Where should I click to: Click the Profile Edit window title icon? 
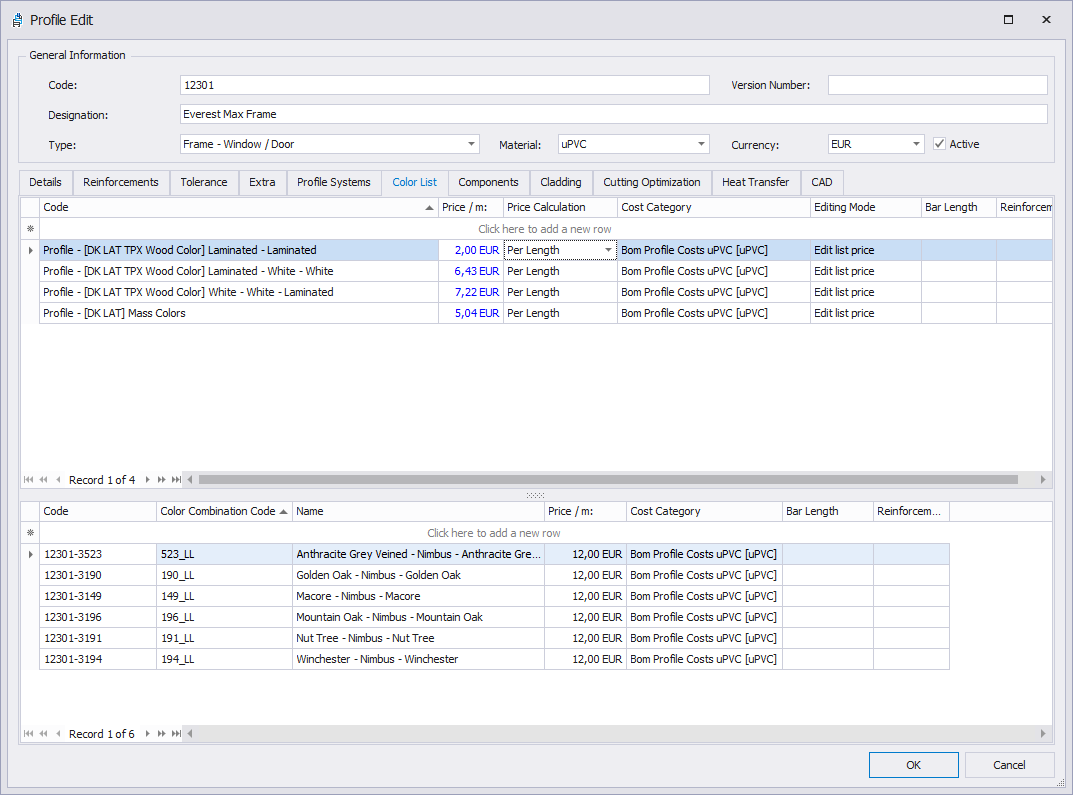click(17, 20)
